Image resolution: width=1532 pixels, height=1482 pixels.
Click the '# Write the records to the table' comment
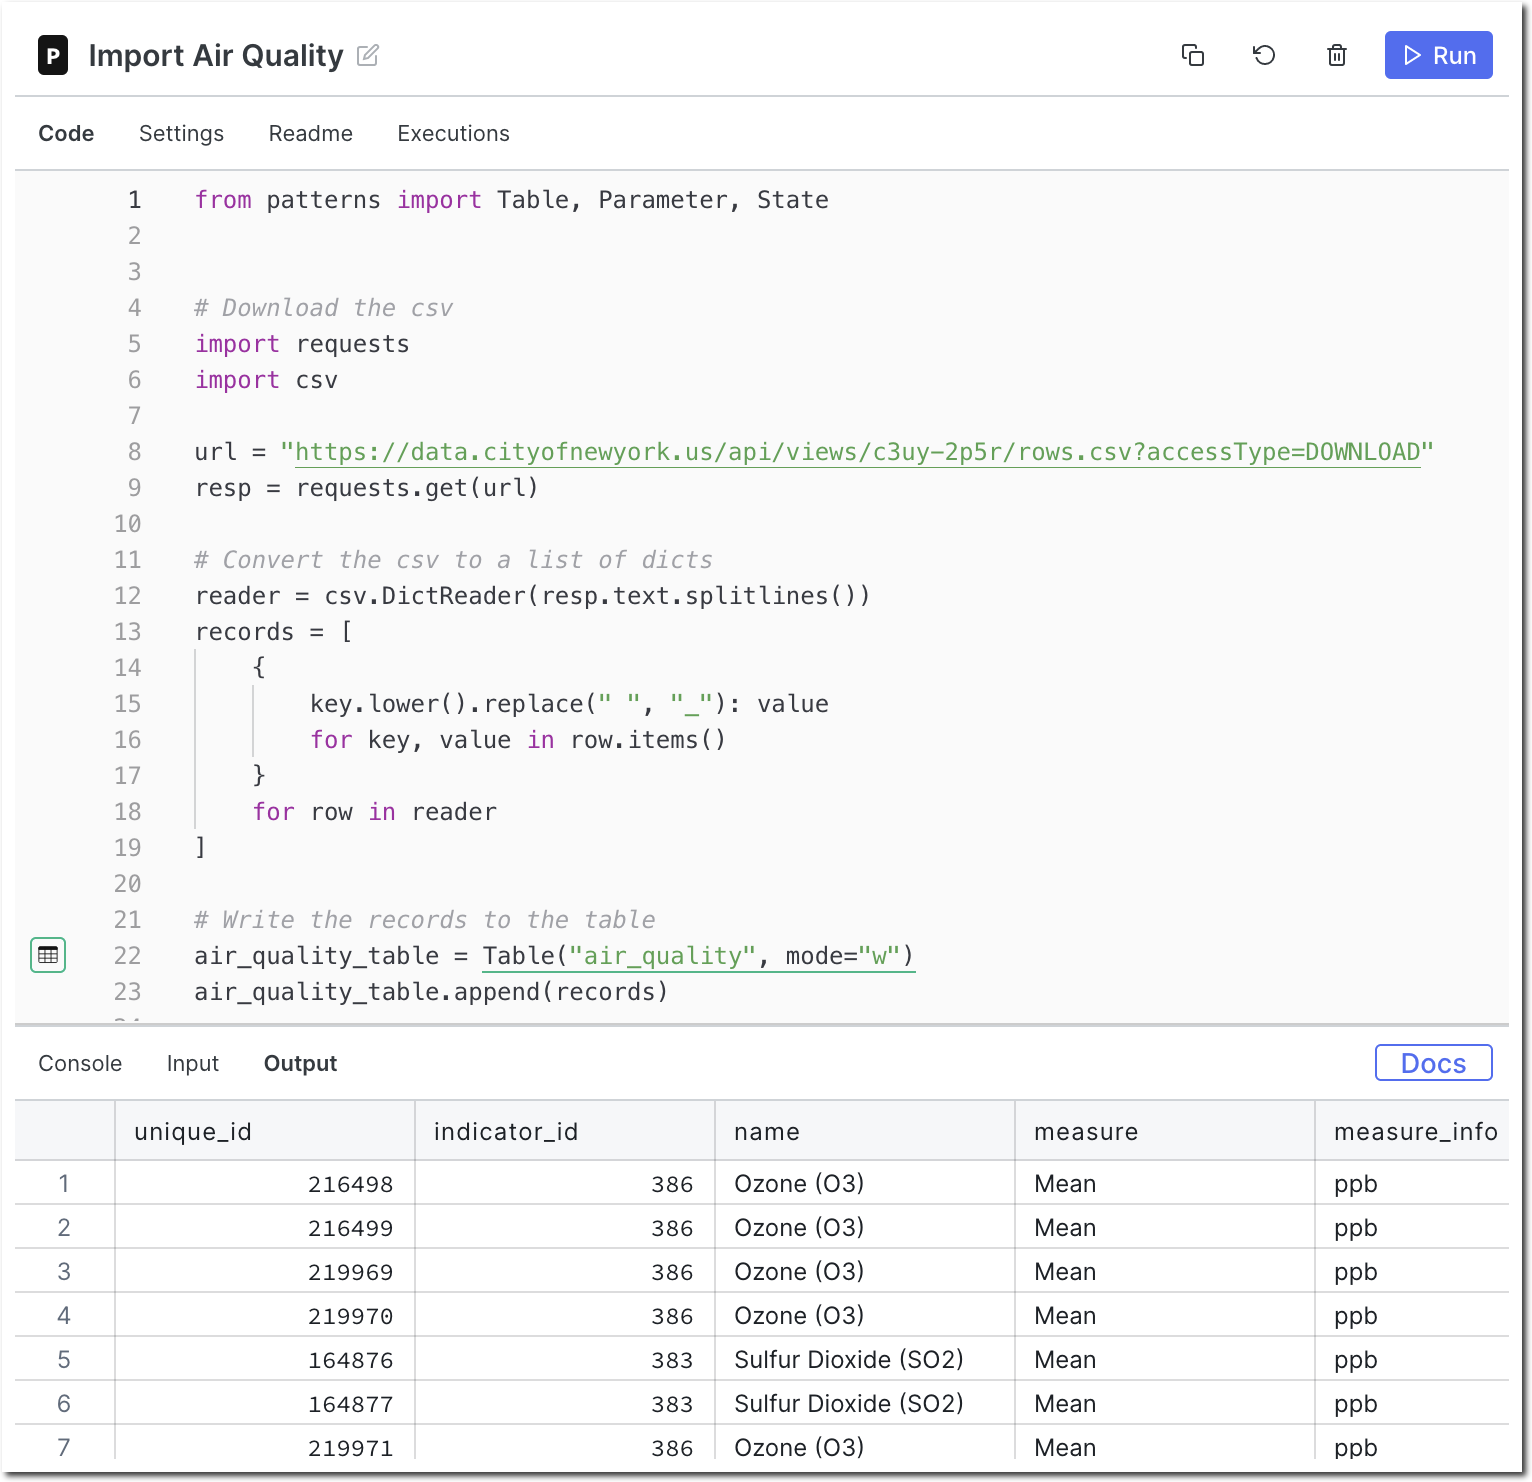tap(425, 920)
